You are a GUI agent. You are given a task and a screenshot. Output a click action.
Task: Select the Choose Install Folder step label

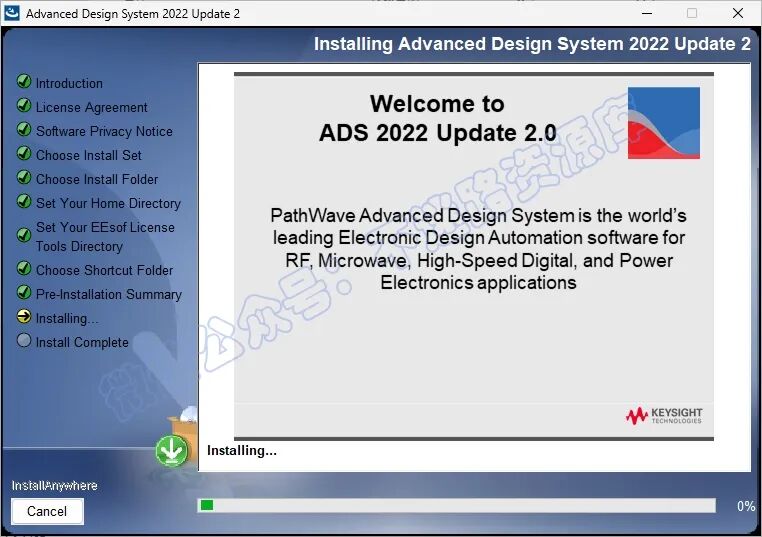pyautogui.click(x=97, y=179)
